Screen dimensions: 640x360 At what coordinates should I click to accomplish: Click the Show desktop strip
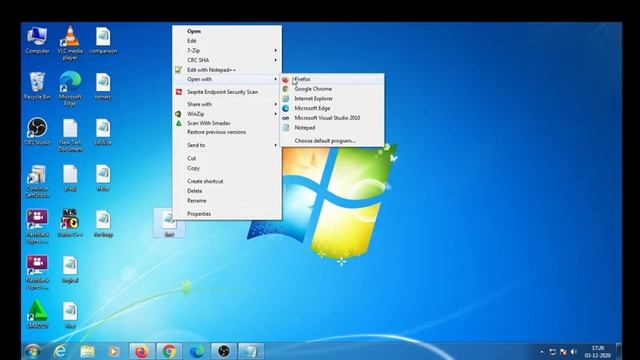pos(619,351)
